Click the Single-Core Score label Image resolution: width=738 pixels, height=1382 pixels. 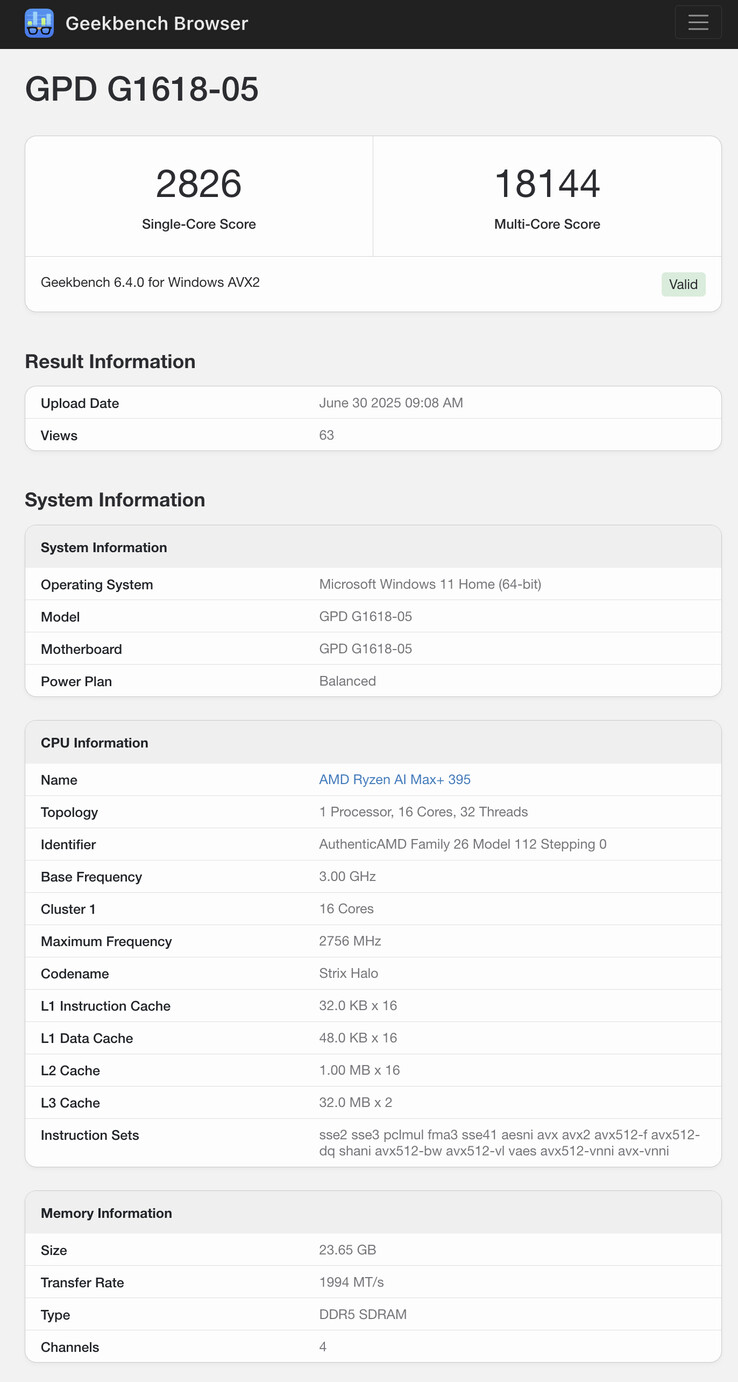(199, 224)
